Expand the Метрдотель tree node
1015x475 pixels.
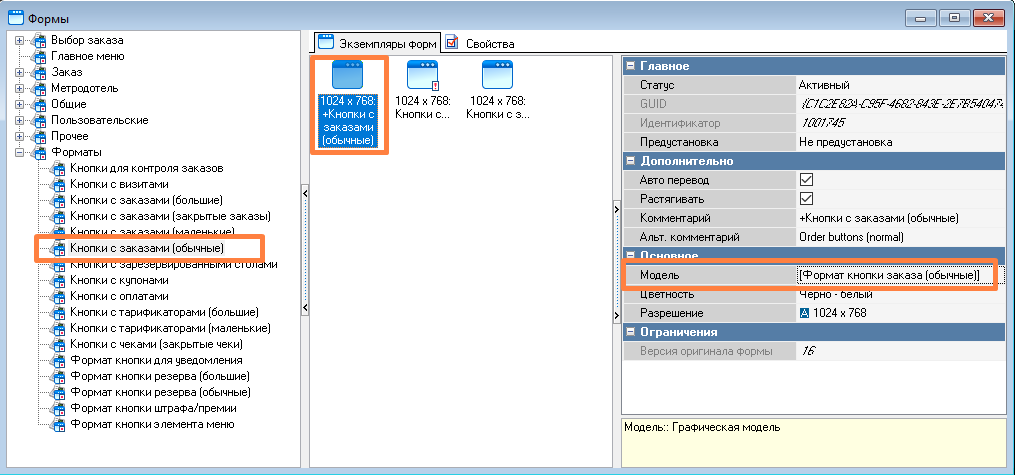point(21,88)
